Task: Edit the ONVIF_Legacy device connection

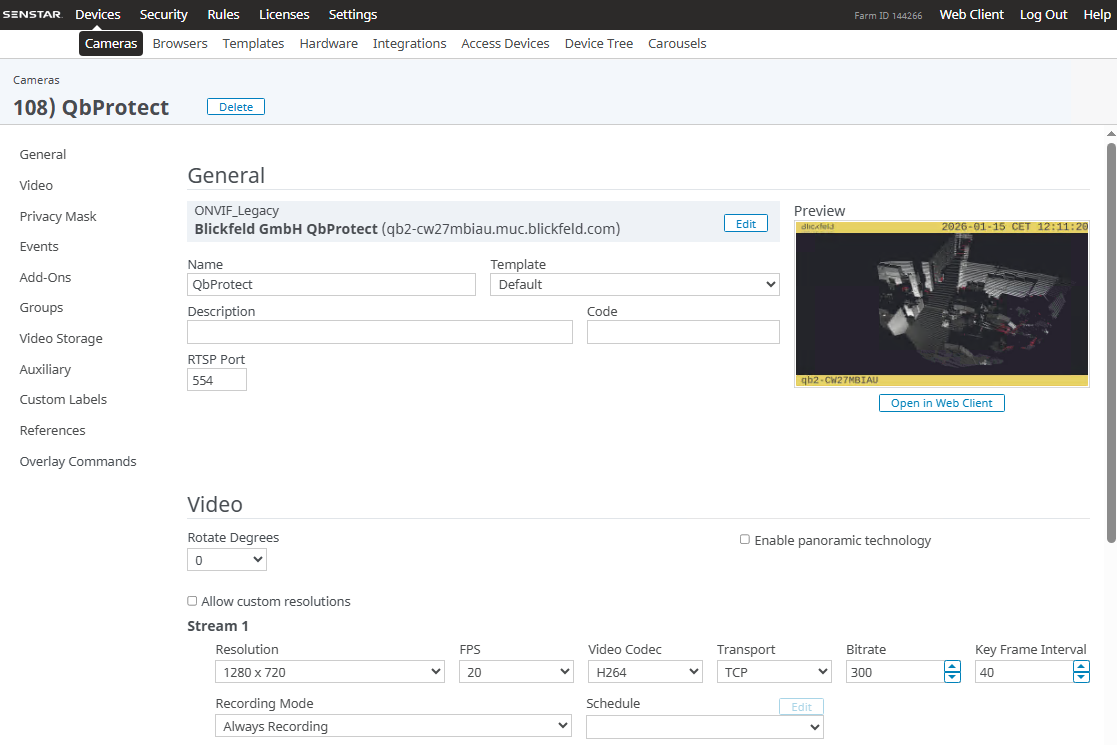Action: tap(745, 224)
